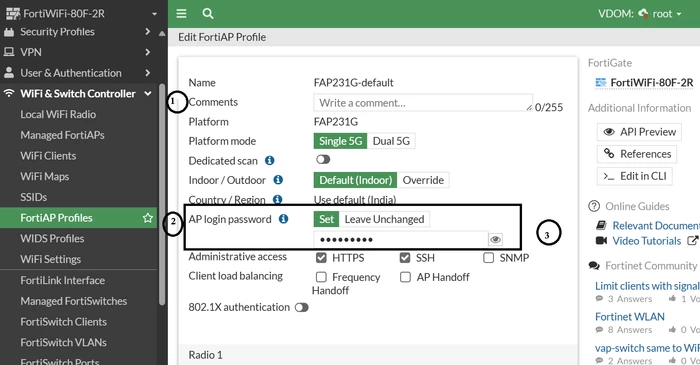Click the Edit in CLI button
700x365 pixels.
634,176
